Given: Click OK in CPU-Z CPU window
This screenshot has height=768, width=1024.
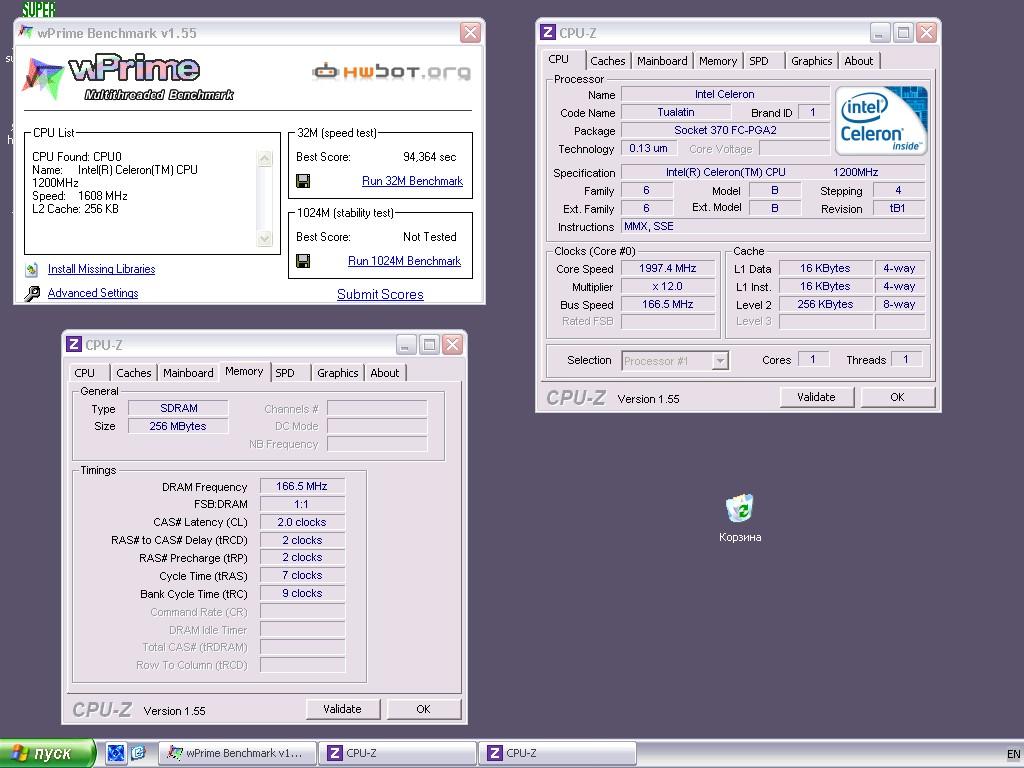Looking at the screenshot, I should [897, 397].
